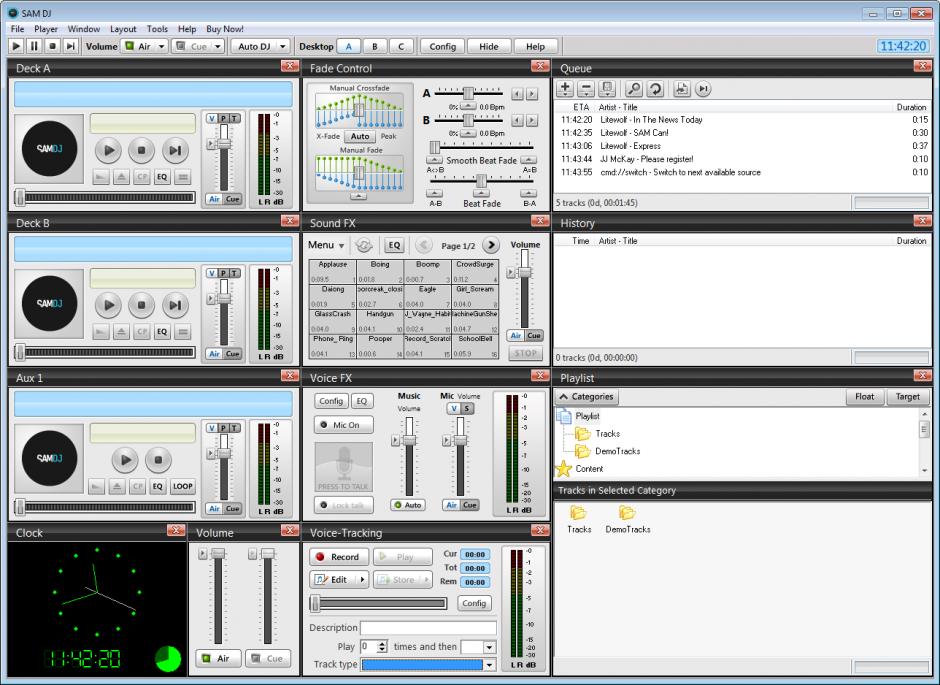Click the Voice-Tracking Description field
This screenshot has width=940, height=685.
[428, 627]
